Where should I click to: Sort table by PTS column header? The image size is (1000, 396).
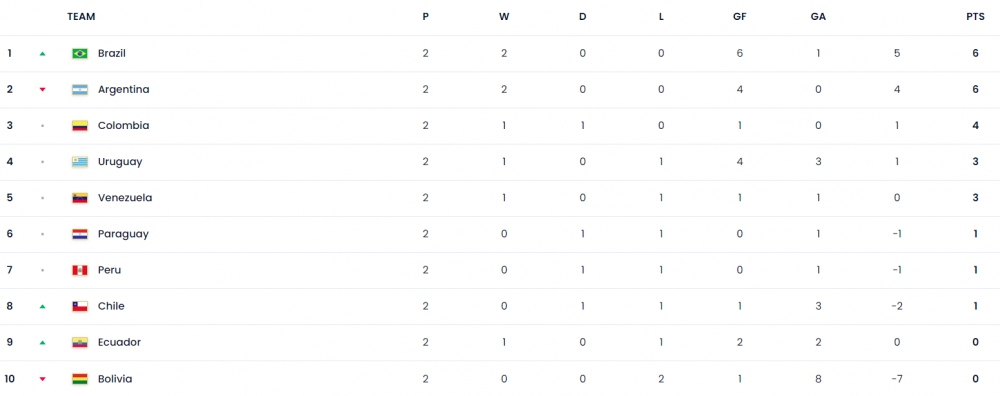pos(975,17)
